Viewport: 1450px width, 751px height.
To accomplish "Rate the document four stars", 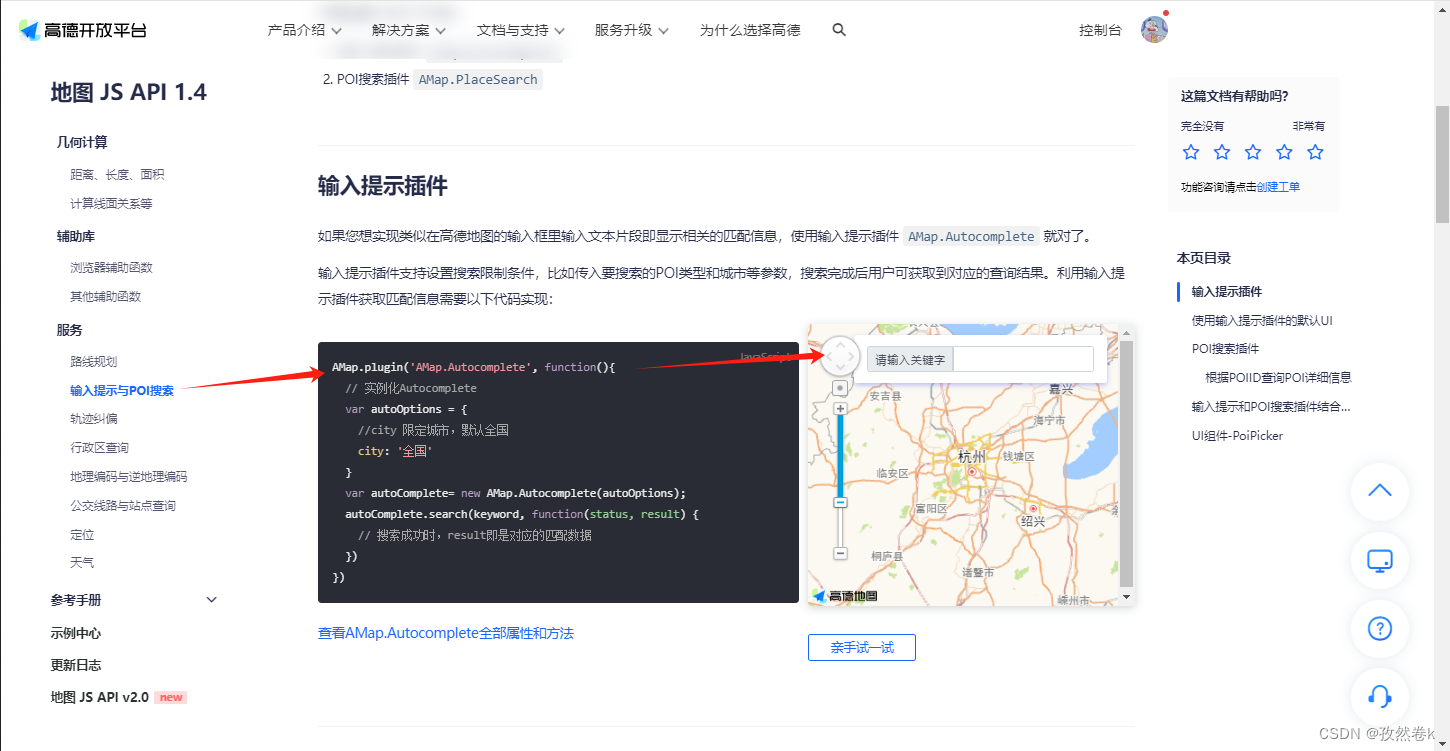I will click(1284, 152).
